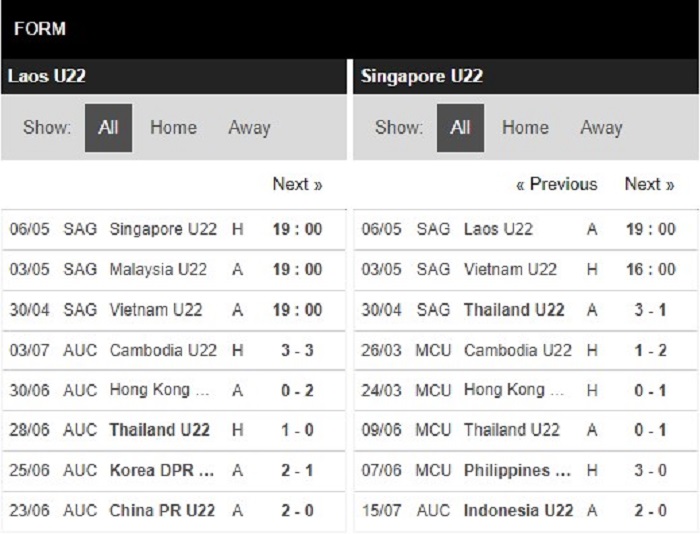Open Previous matches for Singapore U22
This screenshot has width=700, height=534.
pos(557,184)
